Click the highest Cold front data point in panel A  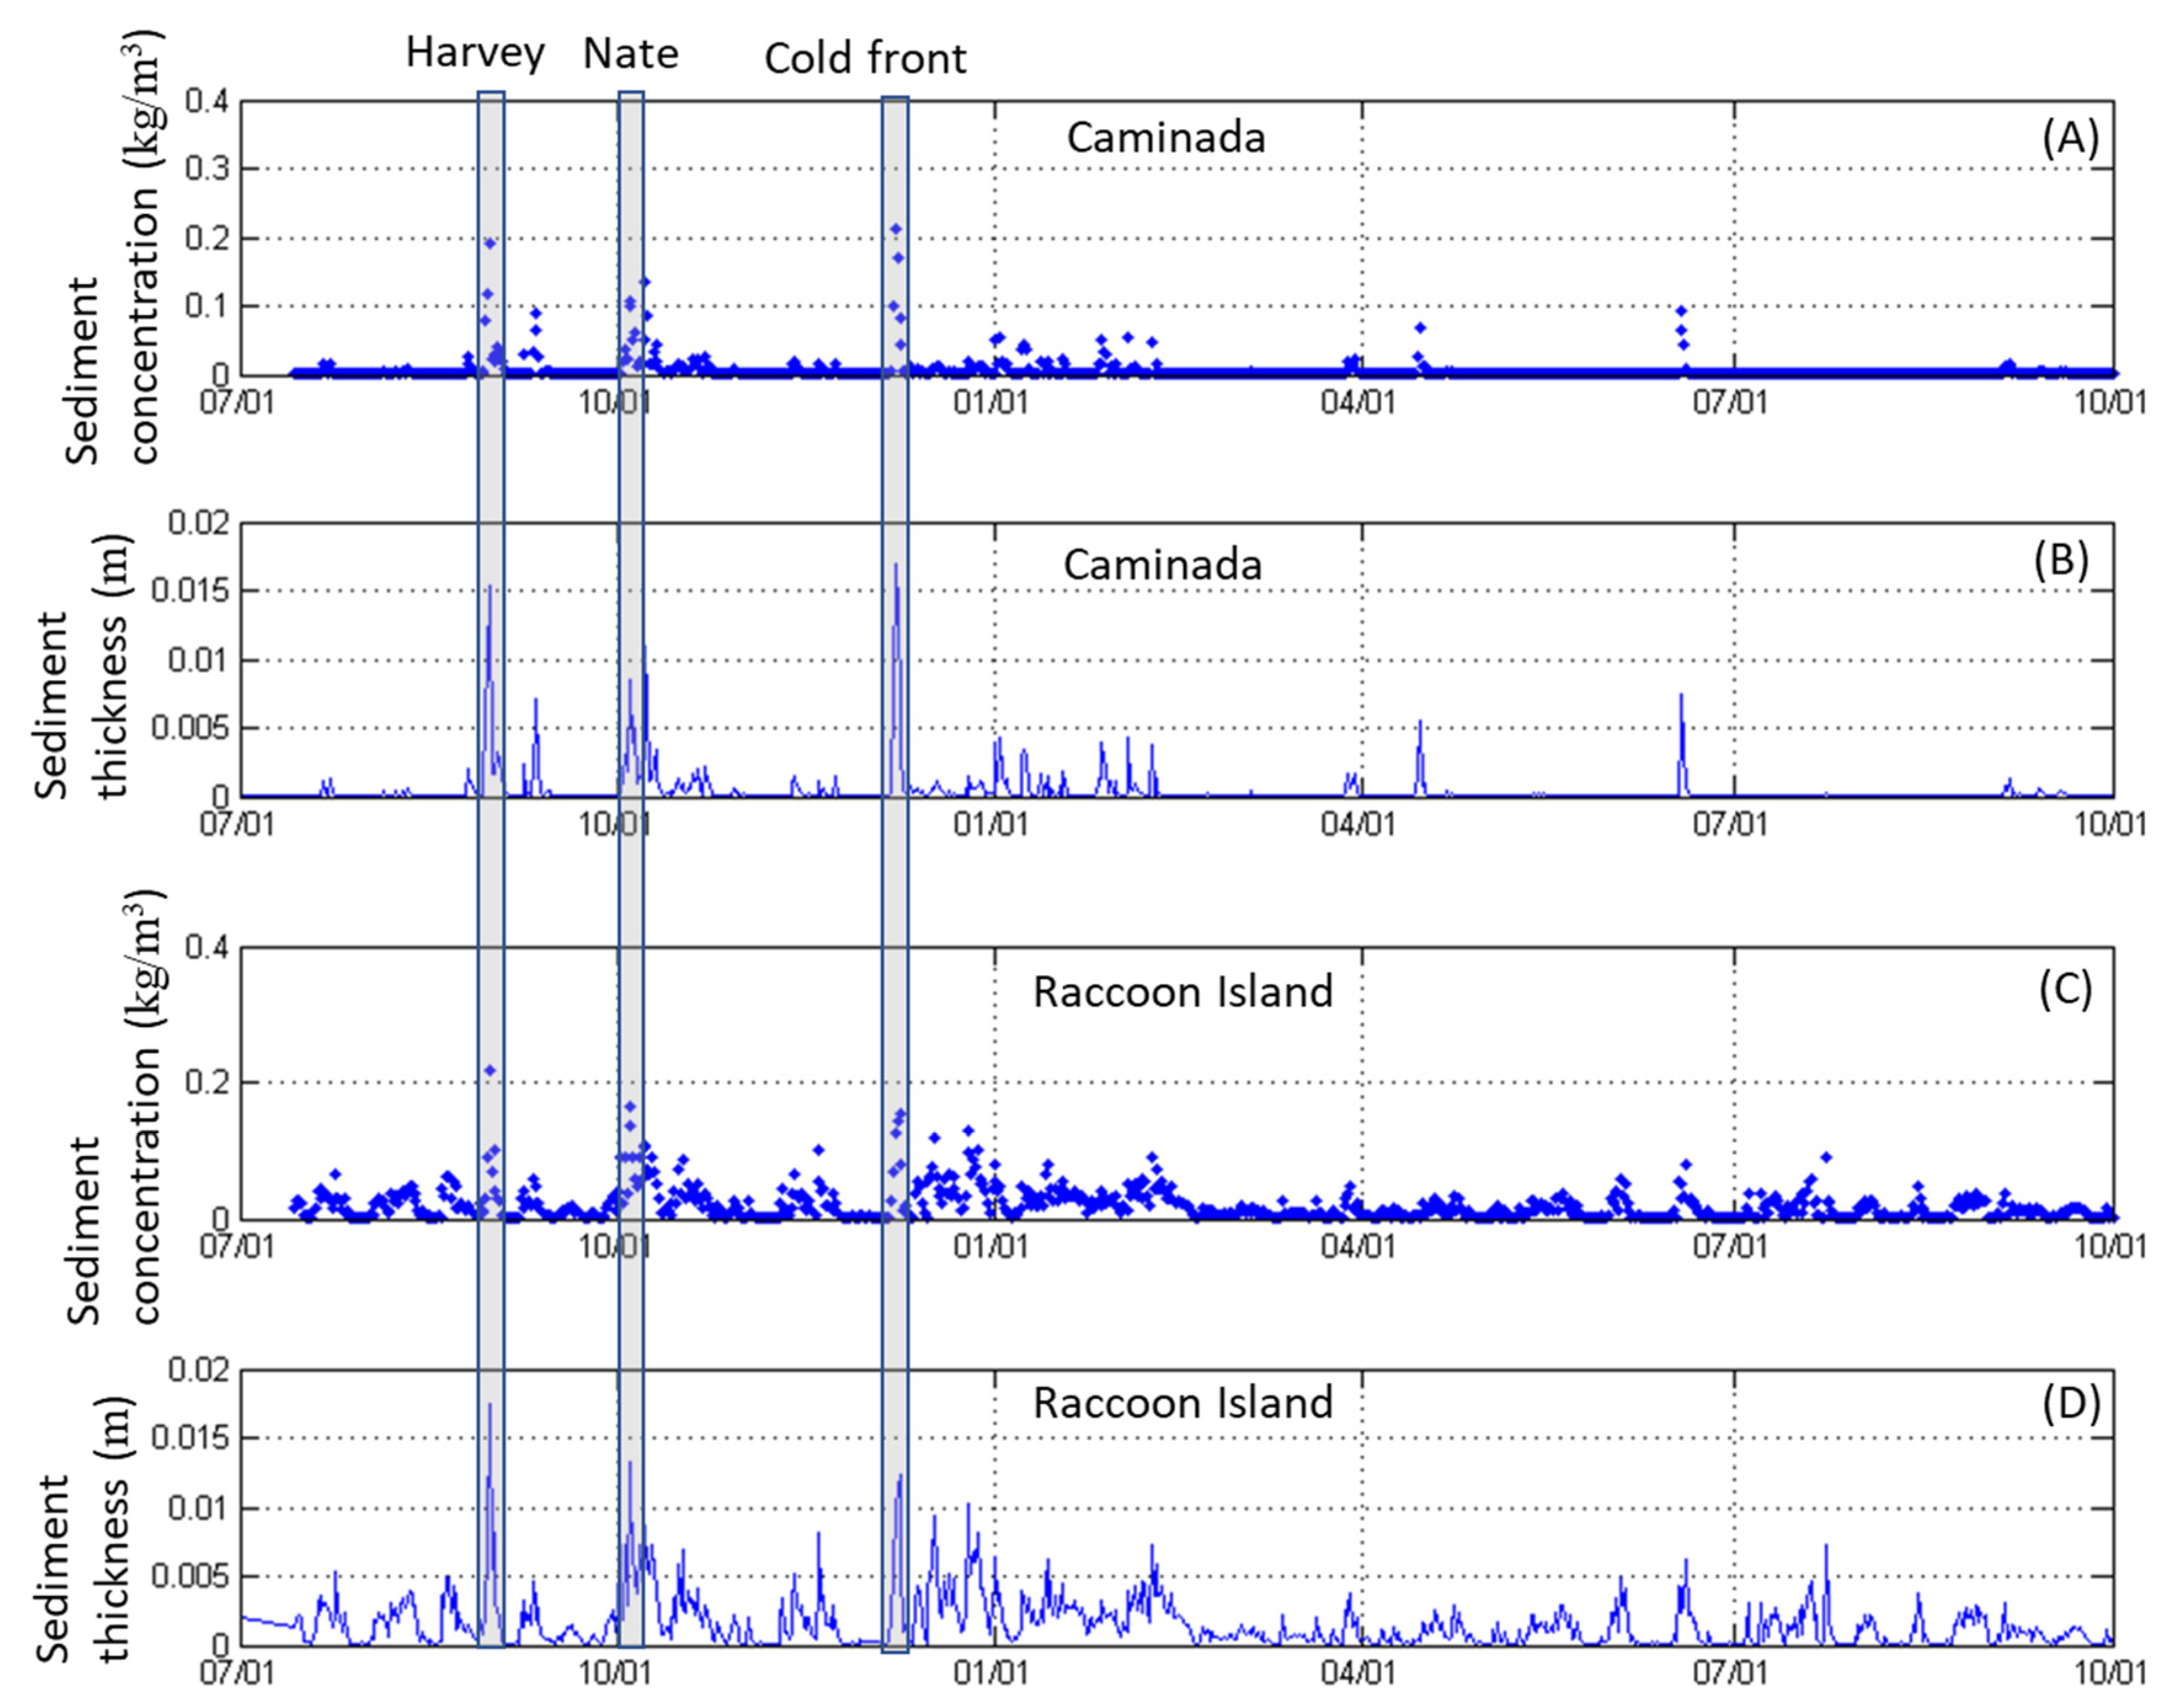(896, 229)
